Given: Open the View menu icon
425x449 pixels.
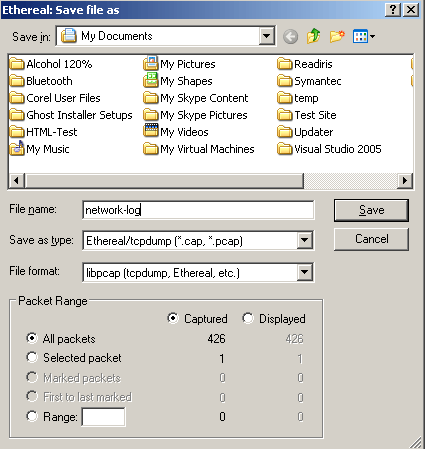Looking at the screenshot, I should pos(363,36).
